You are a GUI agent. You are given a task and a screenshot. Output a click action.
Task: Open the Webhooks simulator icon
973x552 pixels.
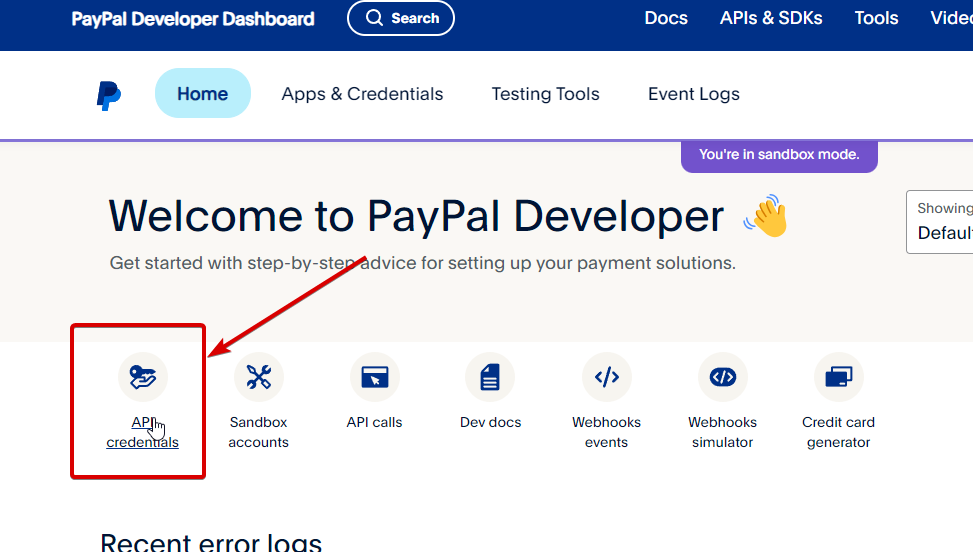722,377
